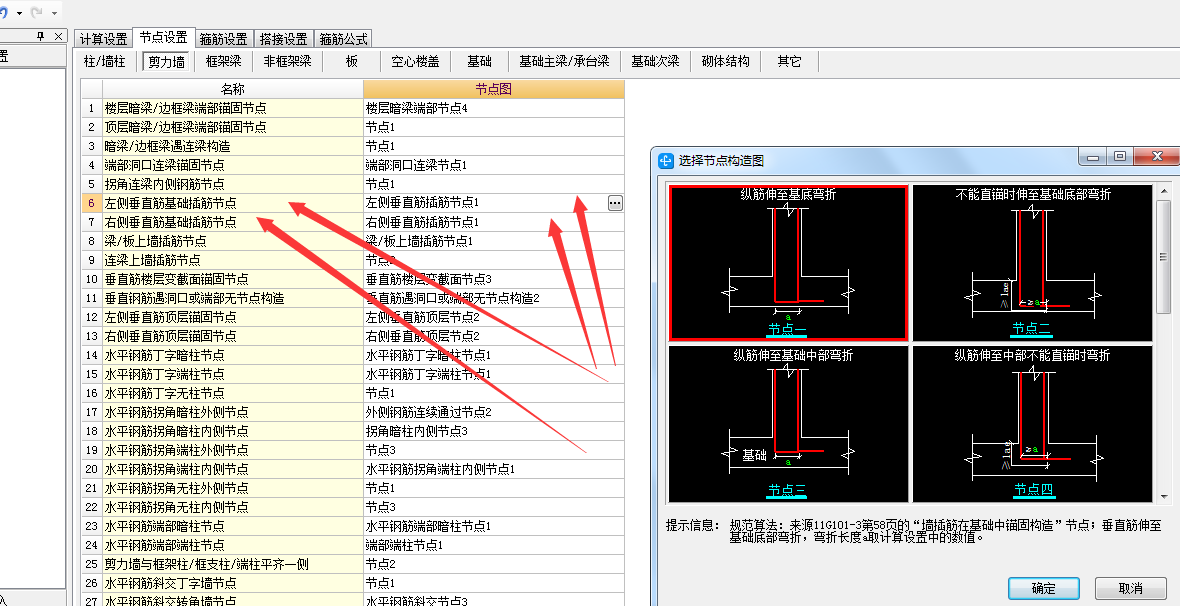Screen dimensions: 1180x606
Task: Click the 节点四 link label
Action: pos(1032,489)
